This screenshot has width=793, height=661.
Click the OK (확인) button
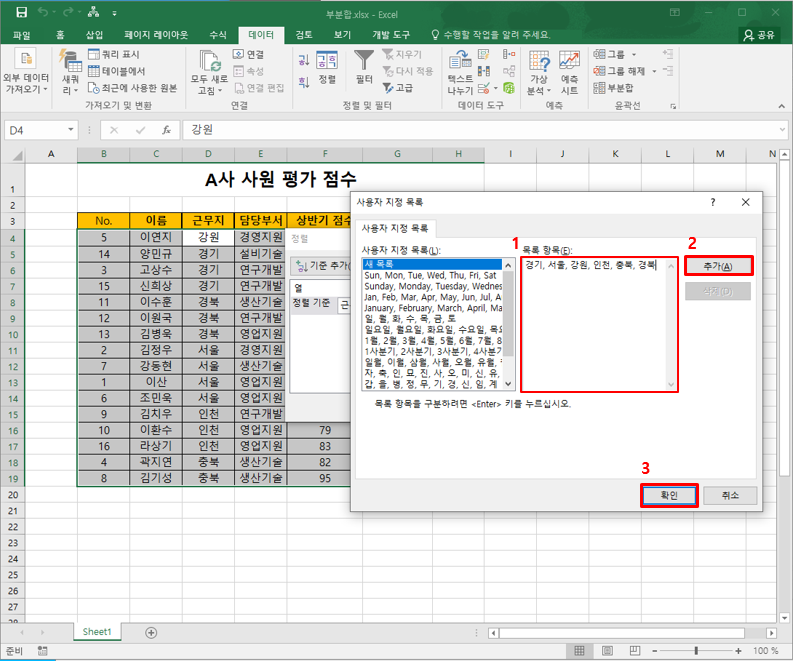(x=669, y=495)
